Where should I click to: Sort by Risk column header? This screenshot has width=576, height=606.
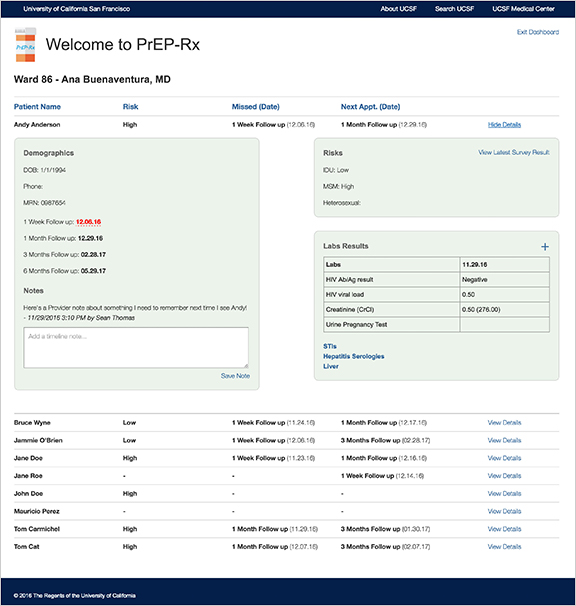click(x=130, y=107)
